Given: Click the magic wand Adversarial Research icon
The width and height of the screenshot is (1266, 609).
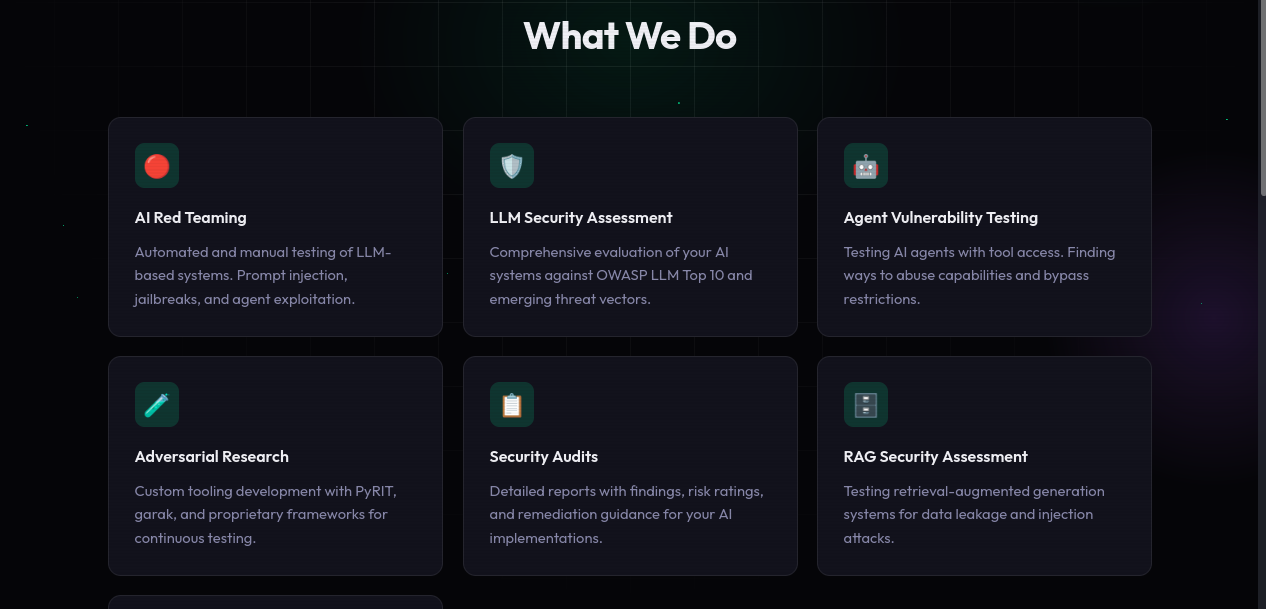Looking at the screenshot, I should point(156,404).
